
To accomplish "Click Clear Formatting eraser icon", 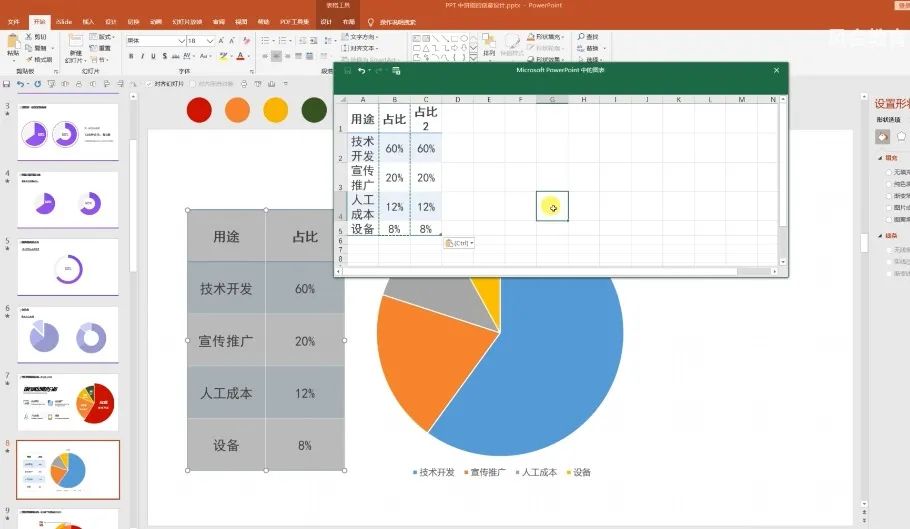I will coord(247,41).
